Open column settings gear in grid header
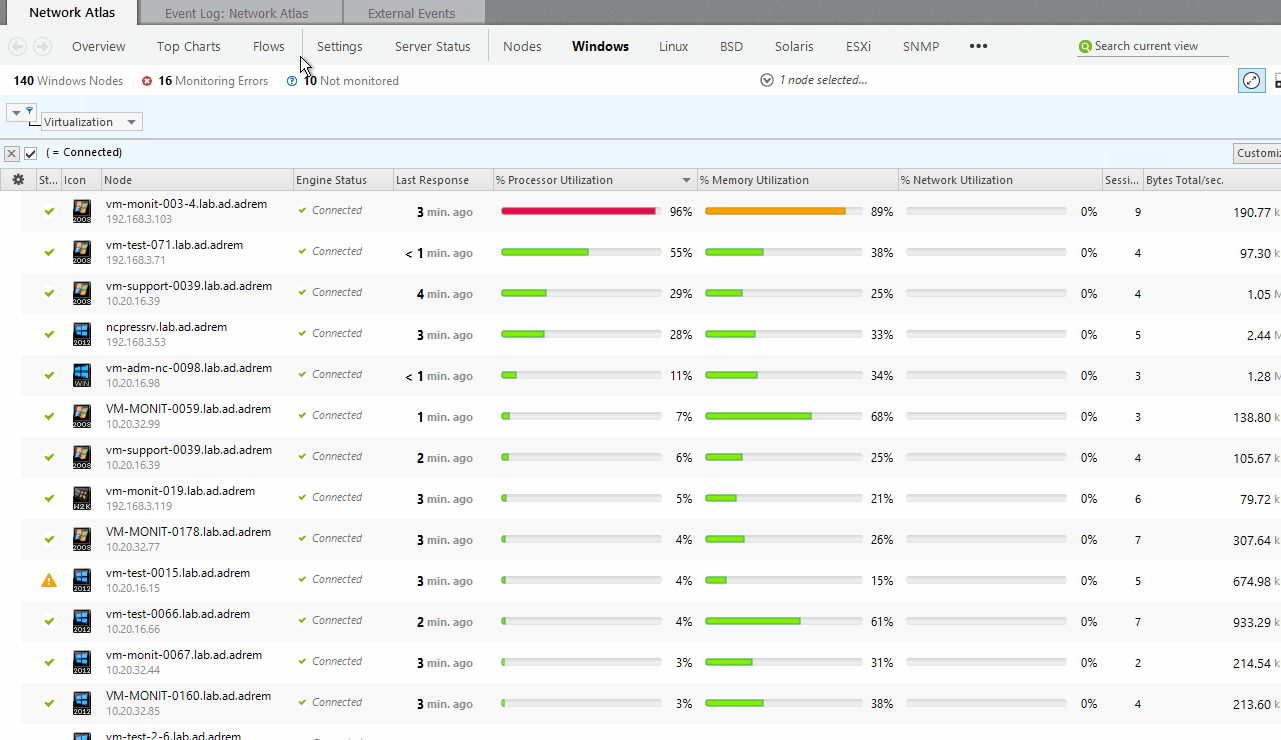This screenshot has height=740, width=1281. tap(18, 180)
